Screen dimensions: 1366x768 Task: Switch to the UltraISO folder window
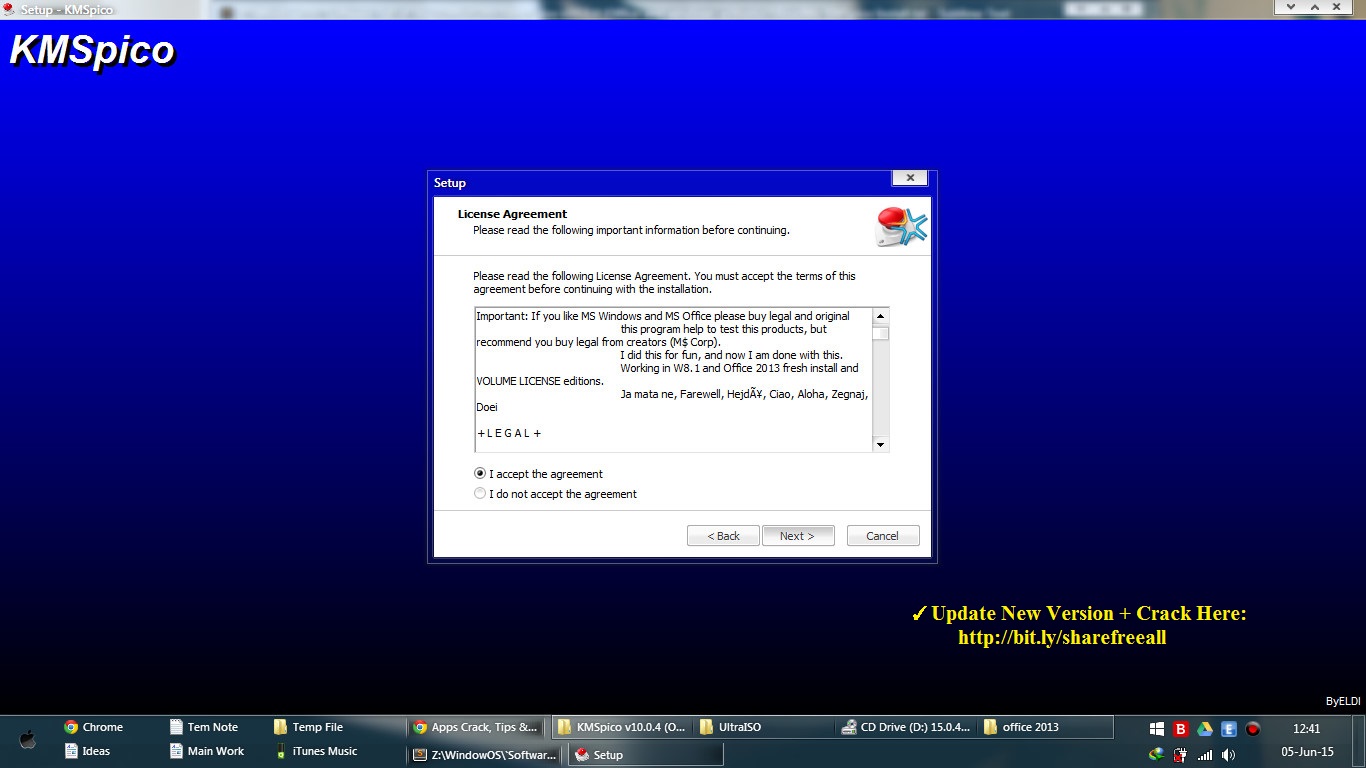point(764,727)
